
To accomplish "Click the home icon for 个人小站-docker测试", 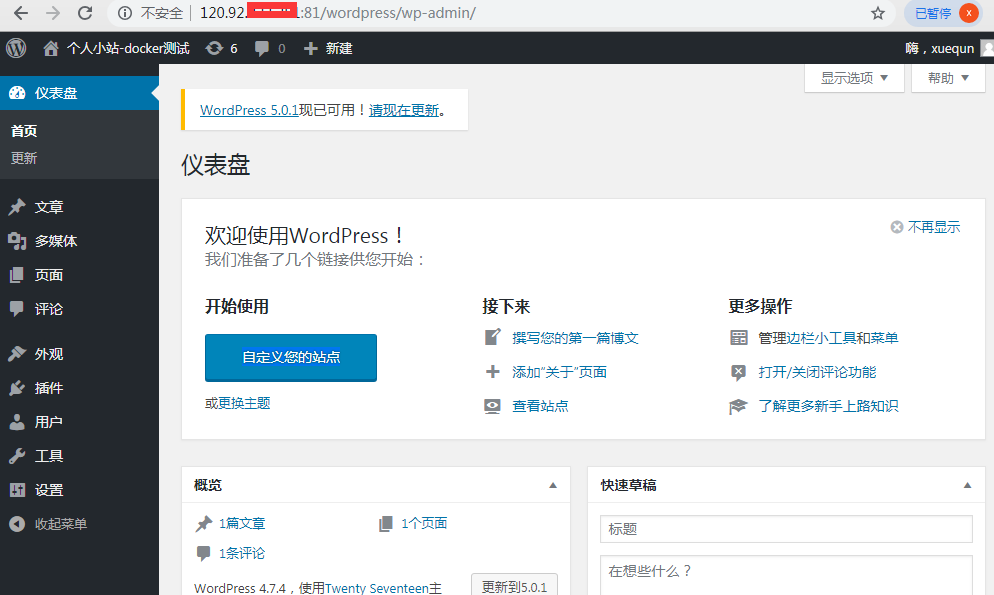I will 51,48.
